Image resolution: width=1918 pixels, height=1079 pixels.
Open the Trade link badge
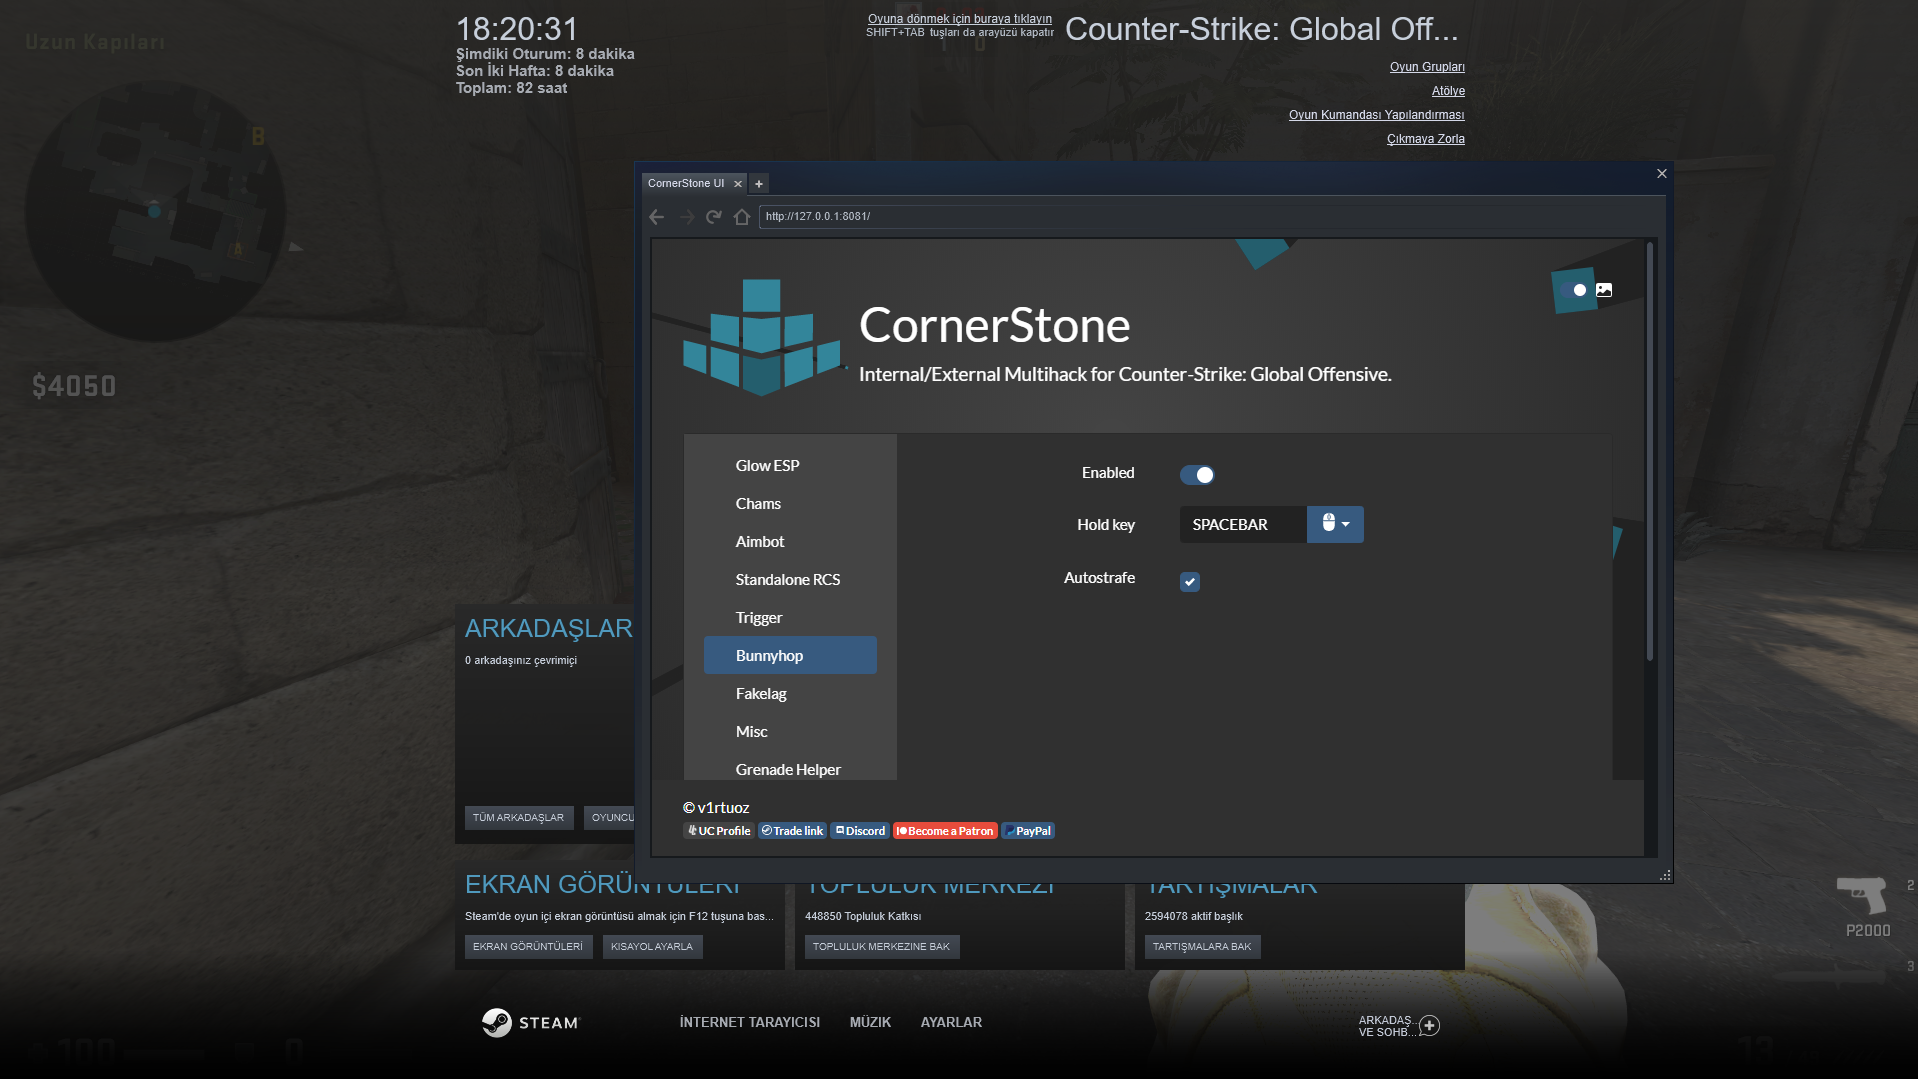(x=792, y=831)
